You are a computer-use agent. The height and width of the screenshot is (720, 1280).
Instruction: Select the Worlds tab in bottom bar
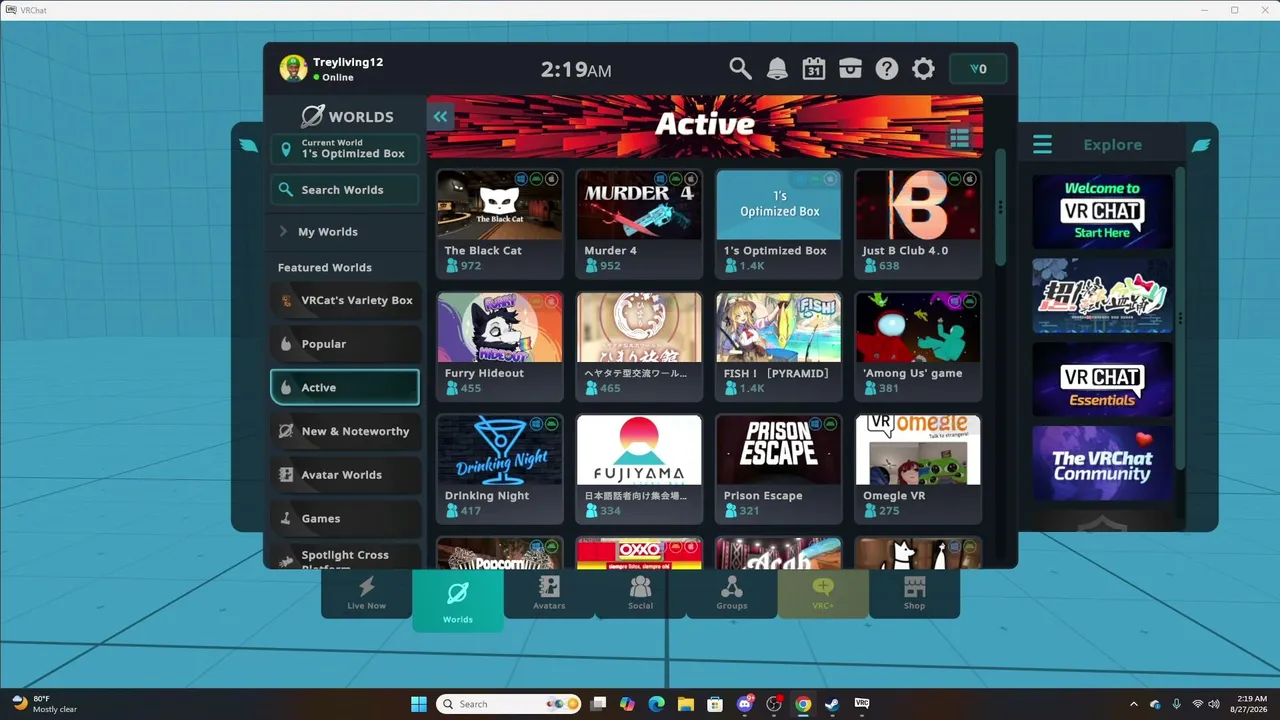pyautogui.click(x=458, y=600)
